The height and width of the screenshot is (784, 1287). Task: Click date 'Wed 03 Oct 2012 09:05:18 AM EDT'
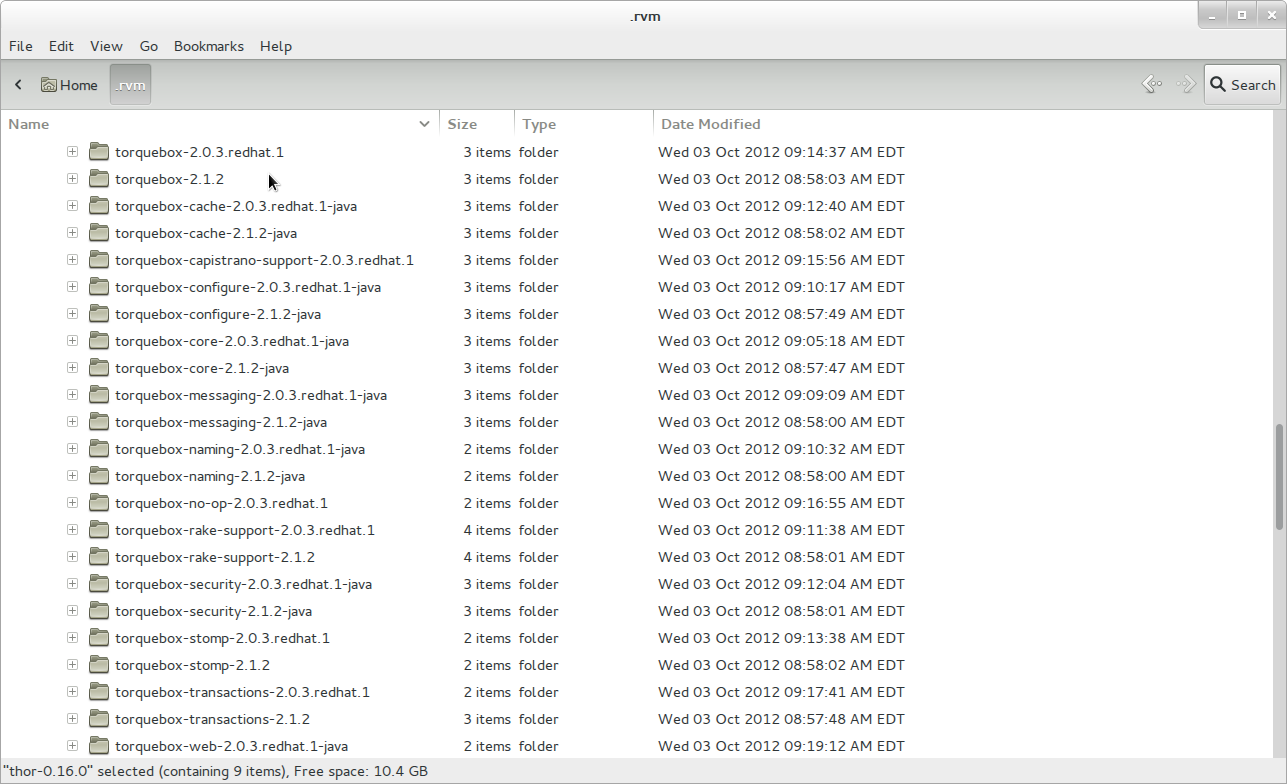tap(781, 341)
